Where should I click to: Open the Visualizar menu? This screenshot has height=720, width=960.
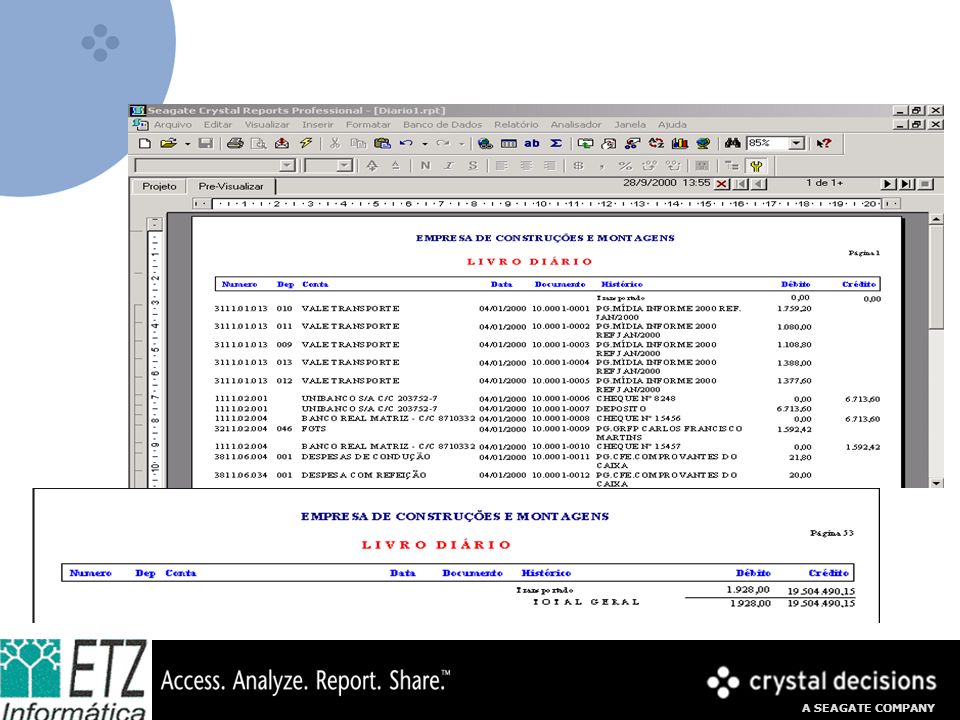(x=267, y=124)
